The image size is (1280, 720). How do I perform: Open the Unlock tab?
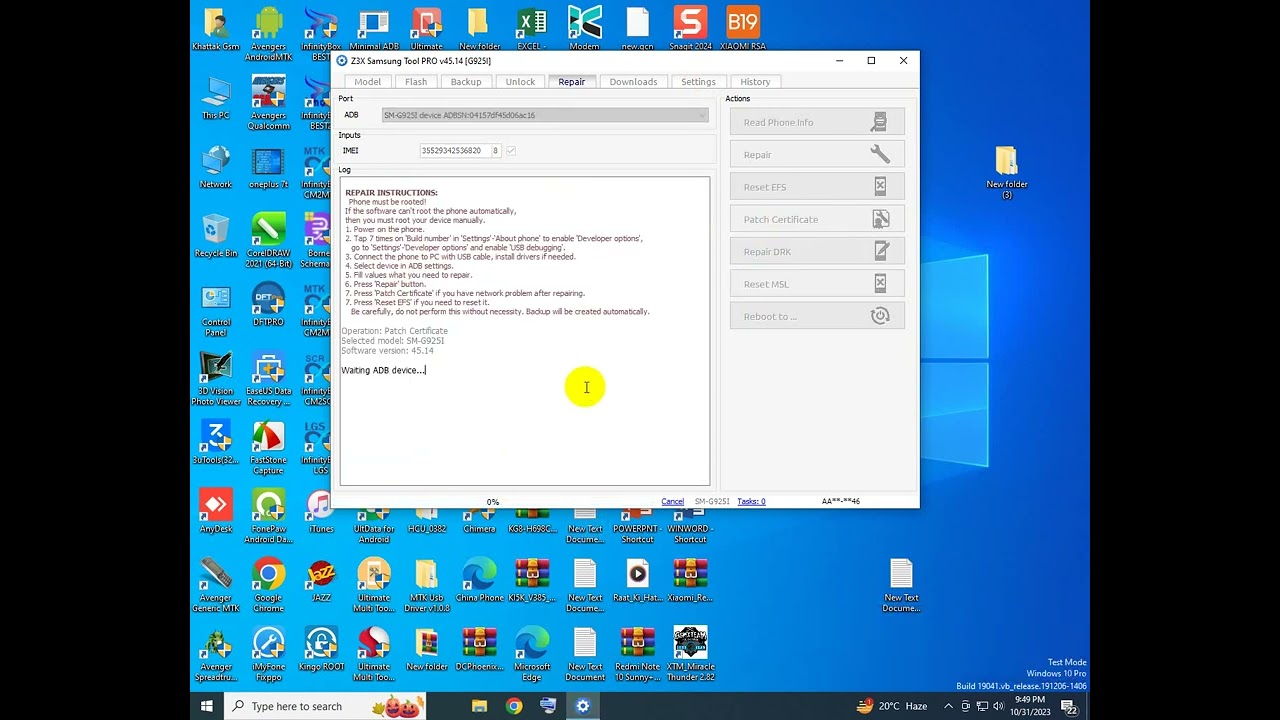coord(520,82)
